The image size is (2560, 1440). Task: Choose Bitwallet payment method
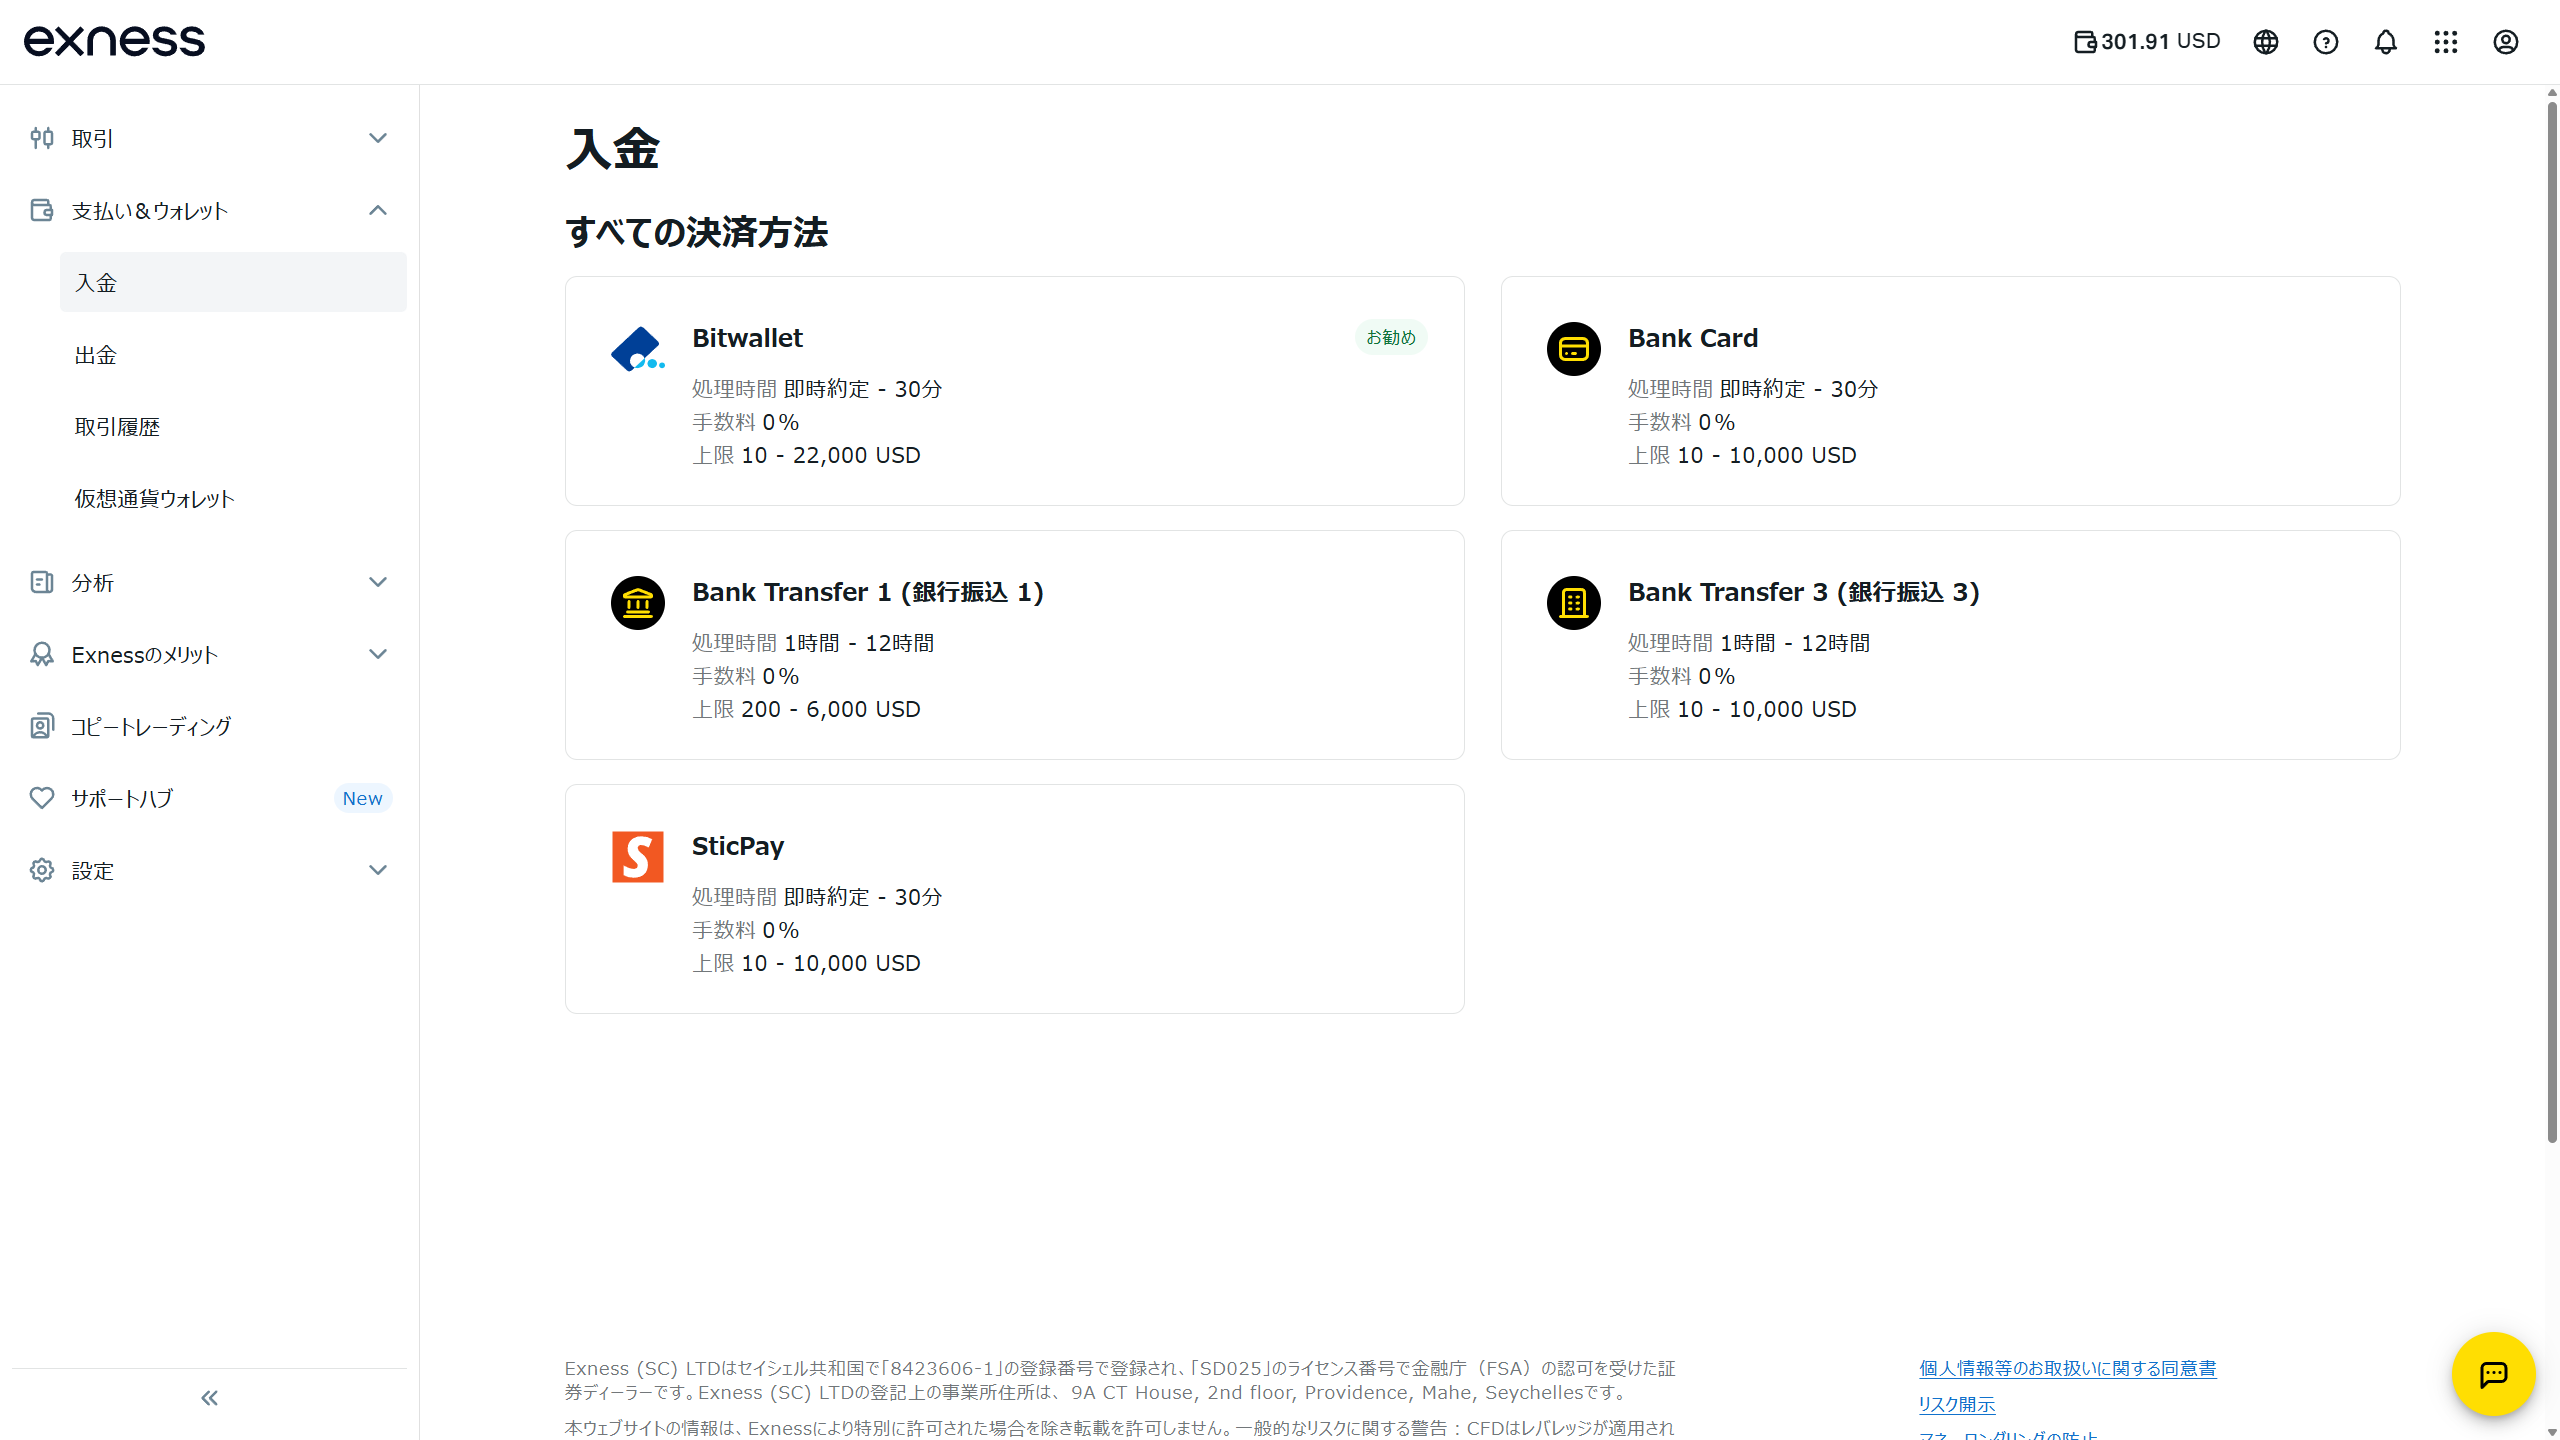coord(1015,391)
